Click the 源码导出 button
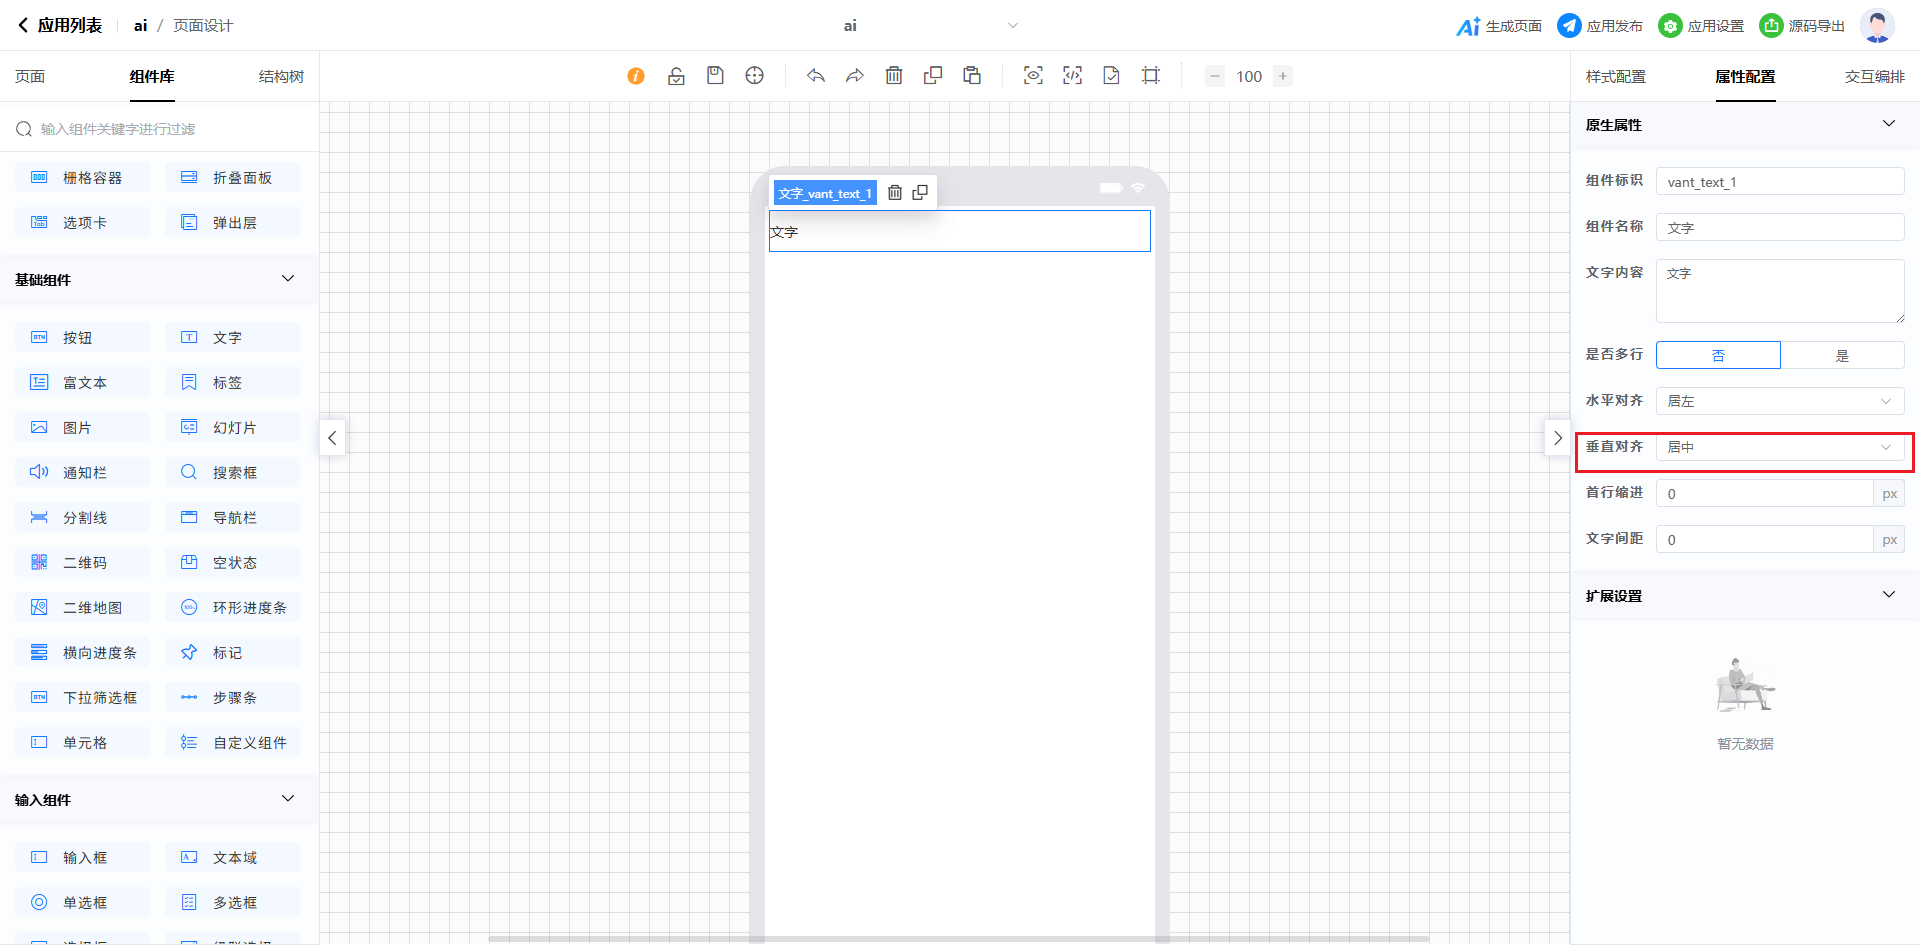Viewport: 1920px width, 945px height. (1803, 26)
